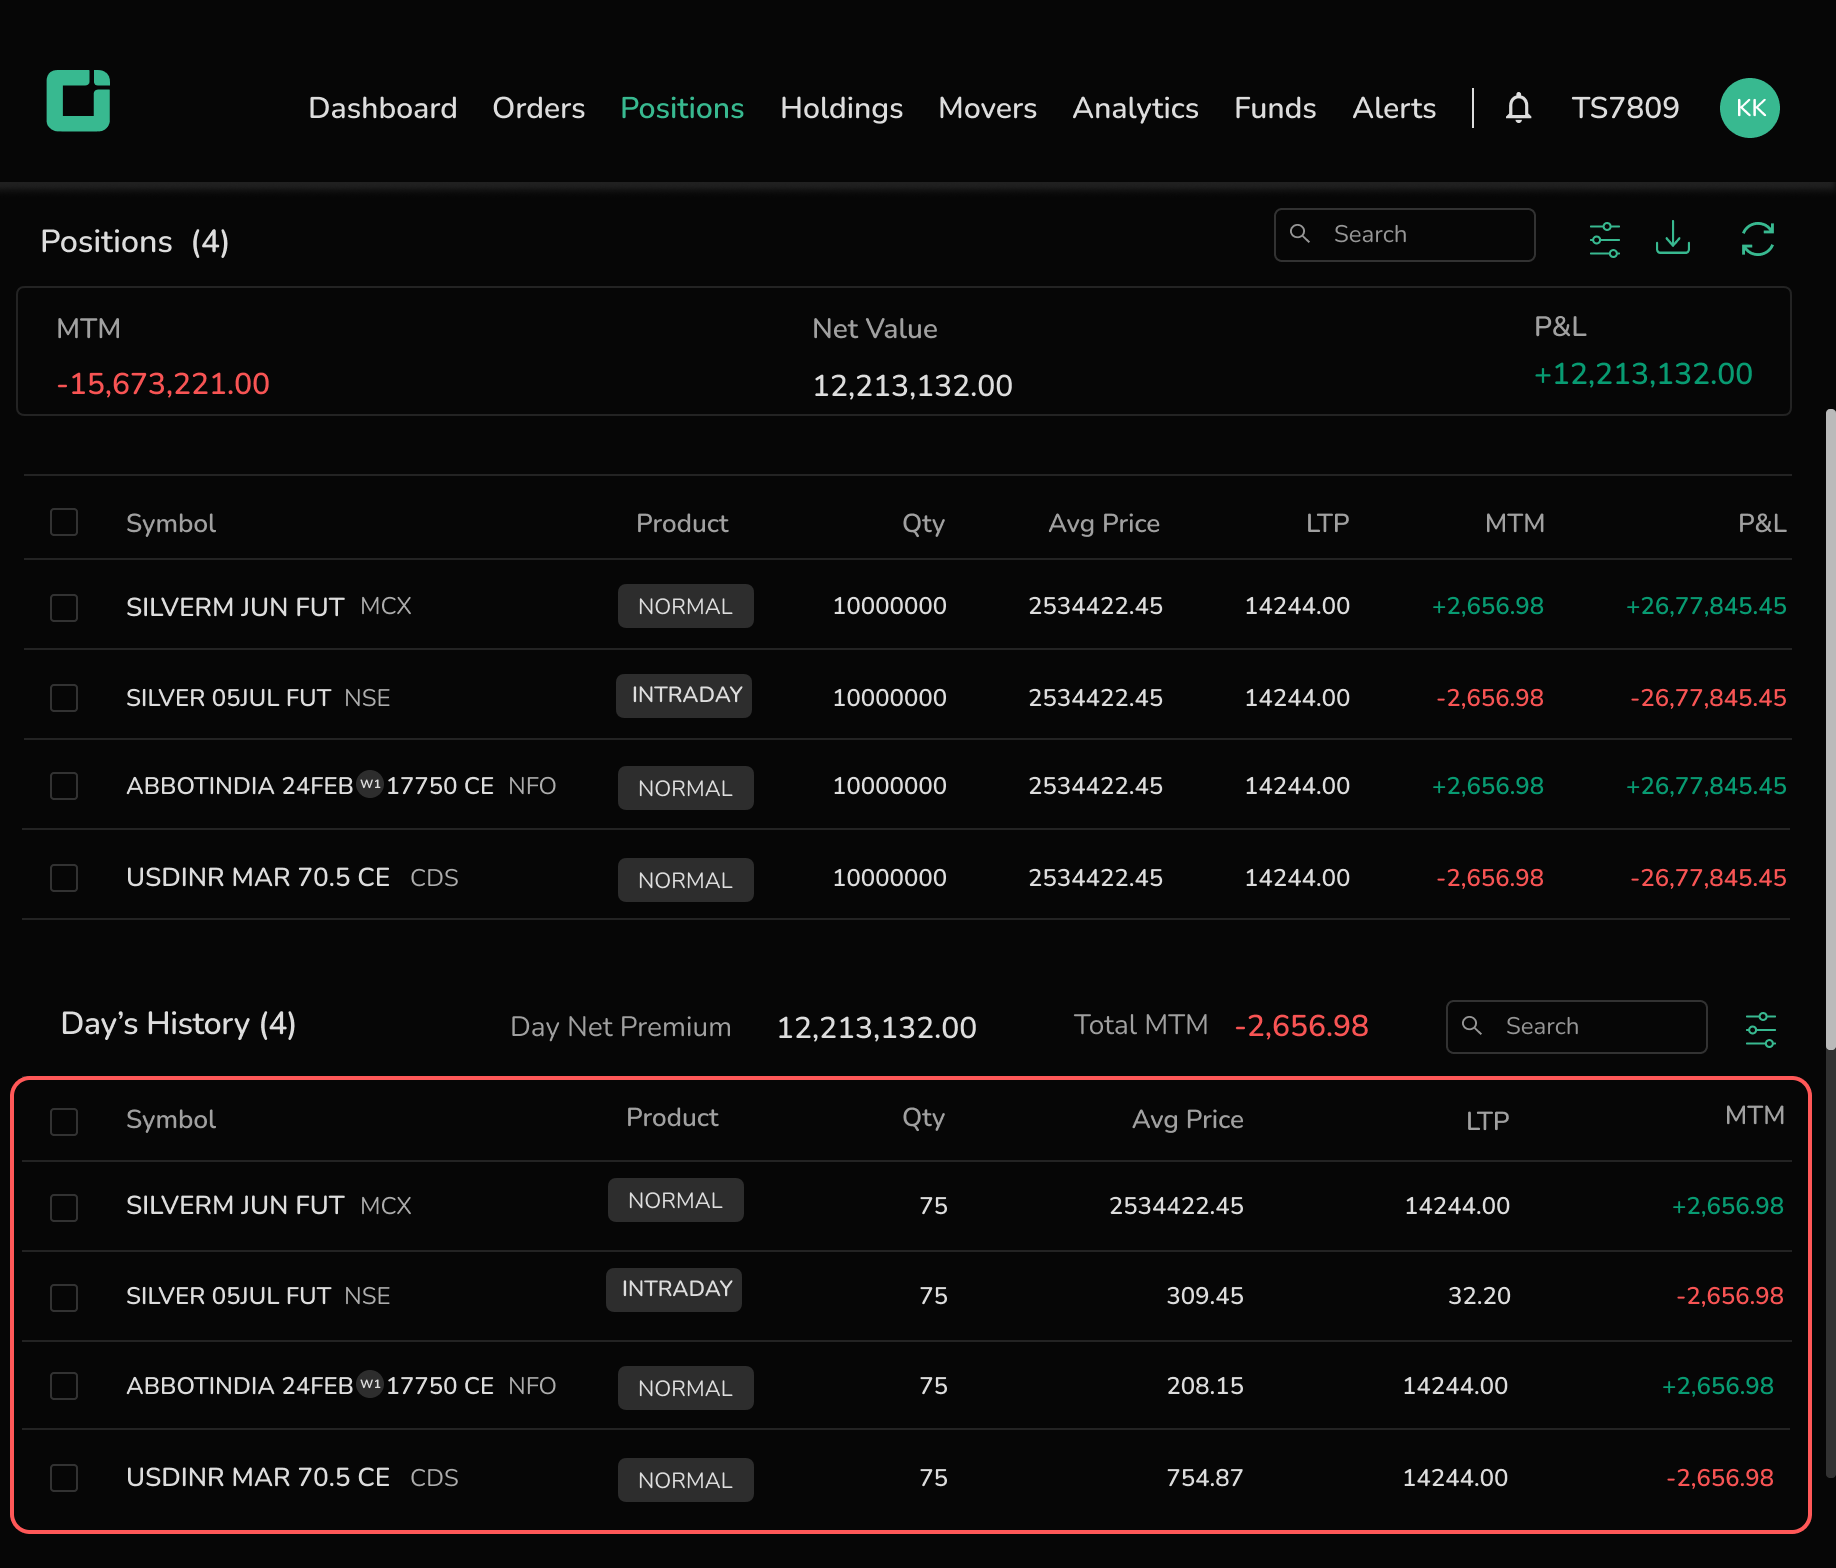This screenshot has width=1836, height=1568.
Task: Click the magnifier in Positions search
Action: (1300, 234)
